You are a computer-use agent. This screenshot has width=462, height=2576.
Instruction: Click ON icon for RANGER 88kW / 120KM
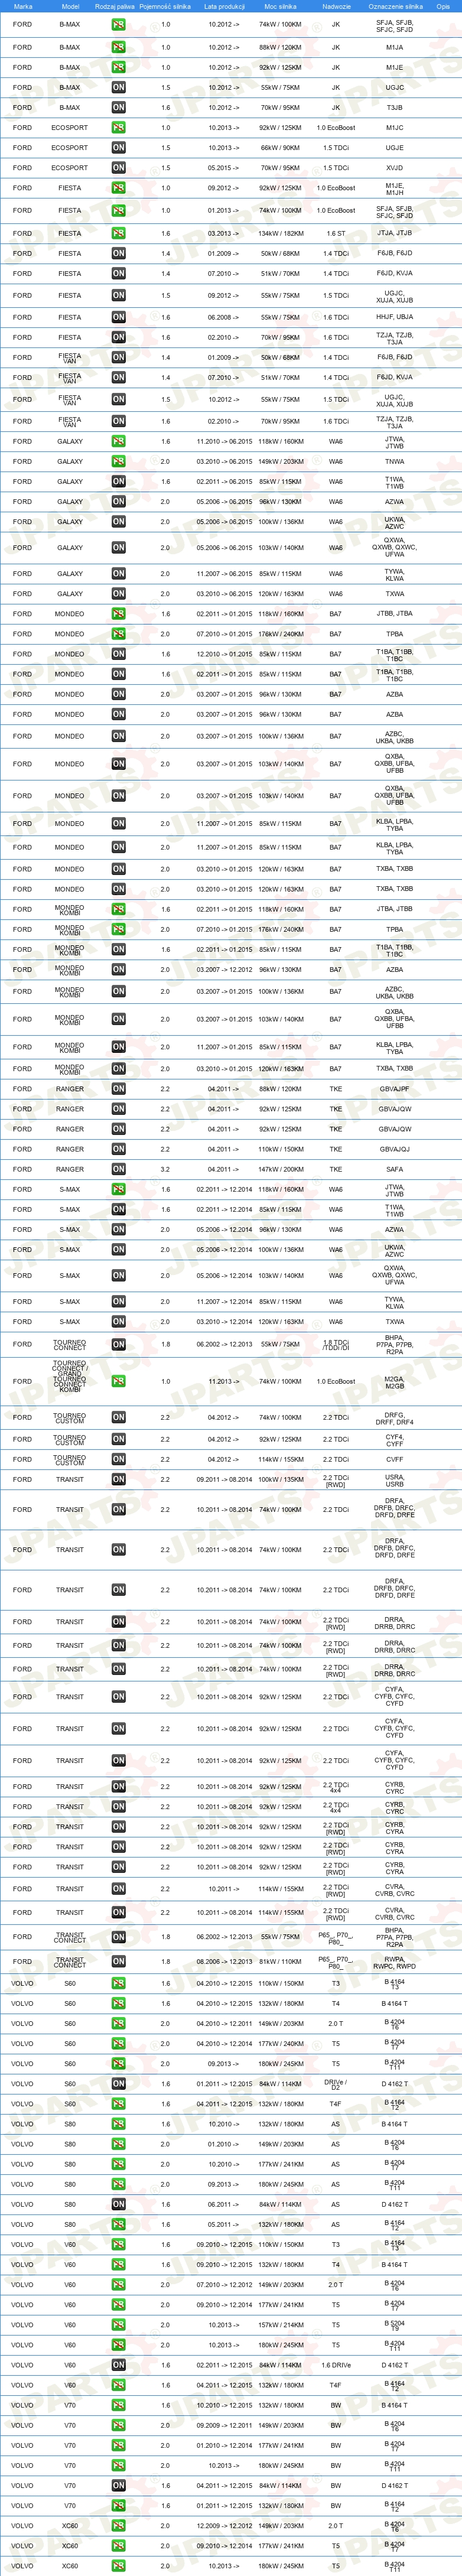tap(118, 1089)
